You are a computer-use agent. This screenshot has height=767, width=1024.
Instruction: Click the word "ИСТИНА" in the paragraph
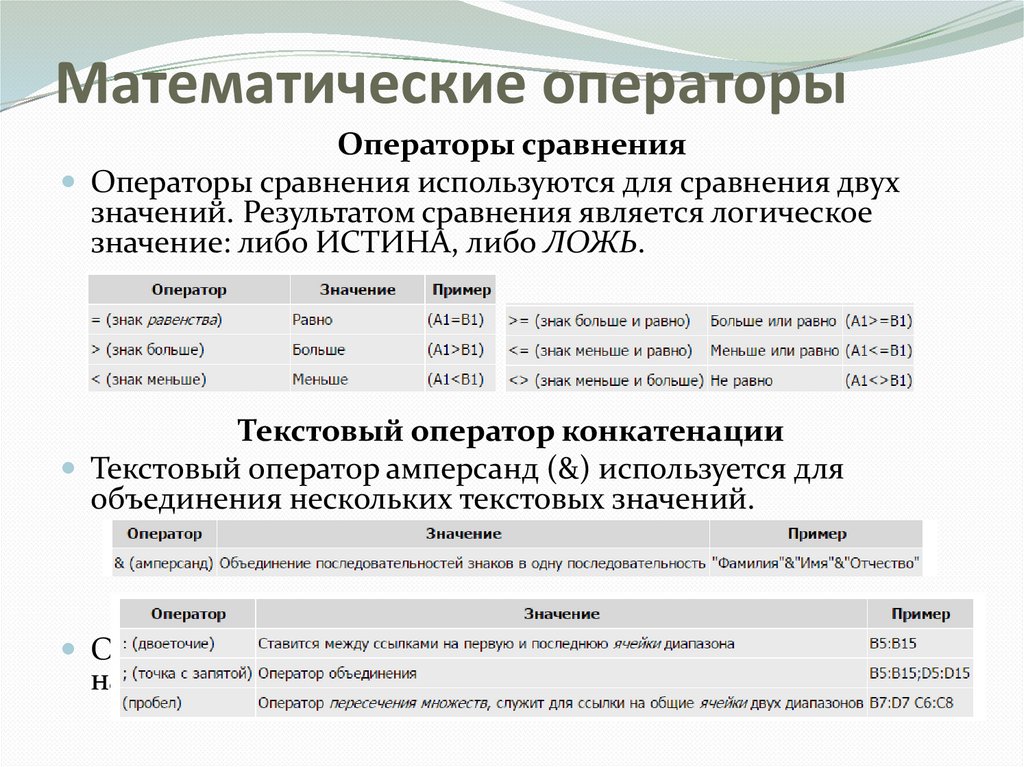click(x=383, y=243)
